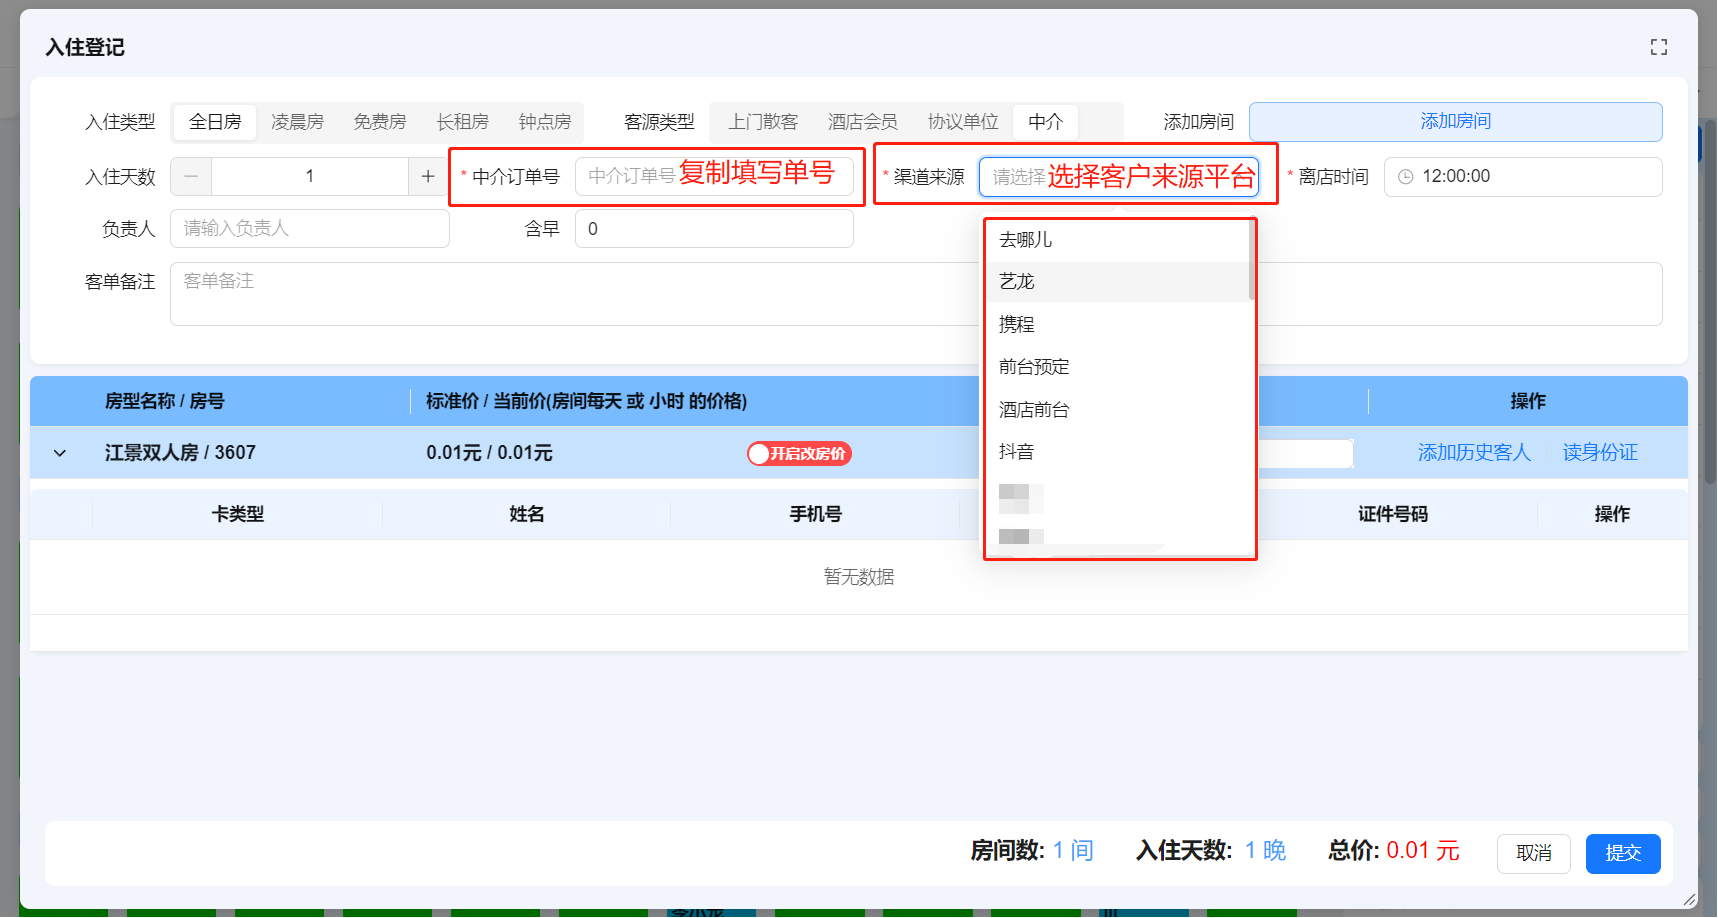Screen dimensions: 1718x918
Task: Click the 读身份证 link
Action: [x=1599, y=453]
